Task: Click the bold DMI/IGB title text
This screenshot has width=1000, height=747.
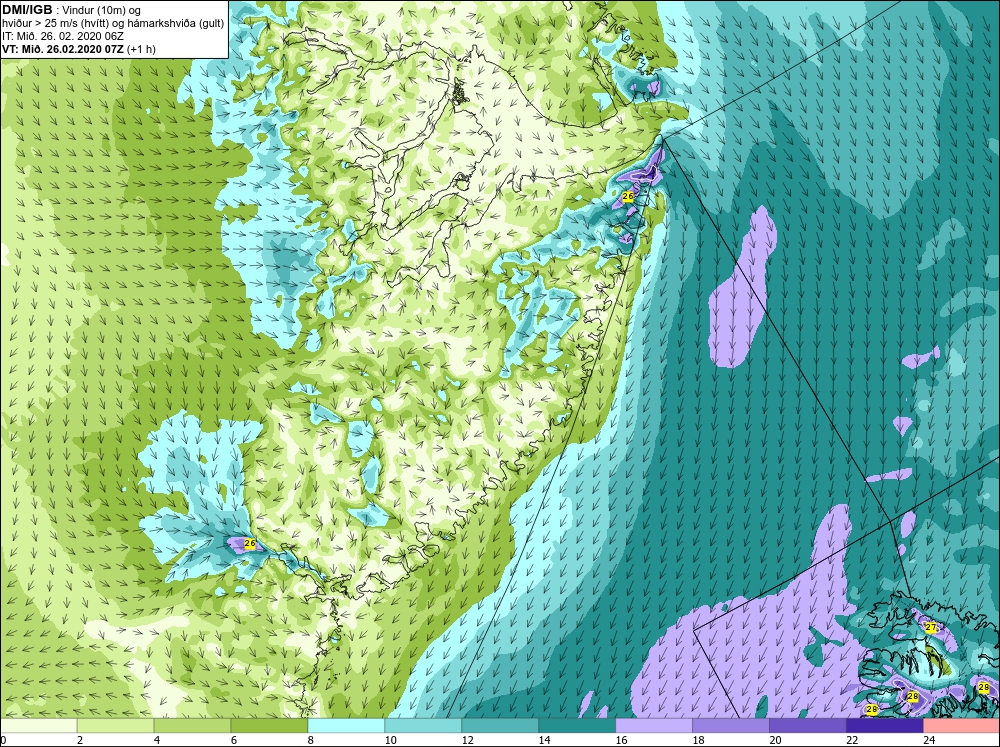Action: (27, 10)
